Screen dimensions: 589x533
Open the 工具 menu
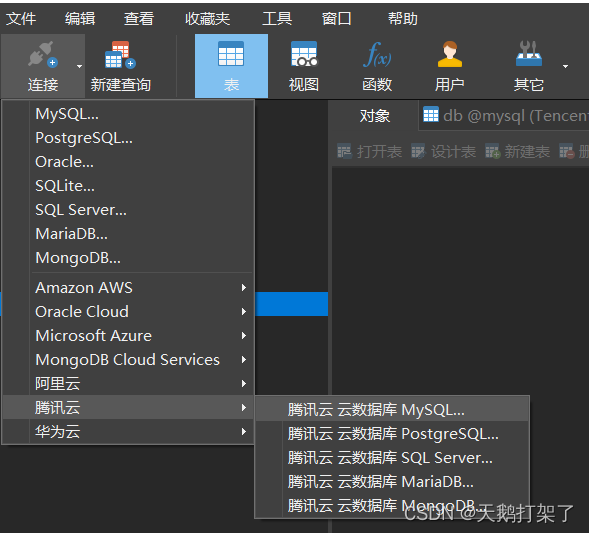click(x=277, y=18)
